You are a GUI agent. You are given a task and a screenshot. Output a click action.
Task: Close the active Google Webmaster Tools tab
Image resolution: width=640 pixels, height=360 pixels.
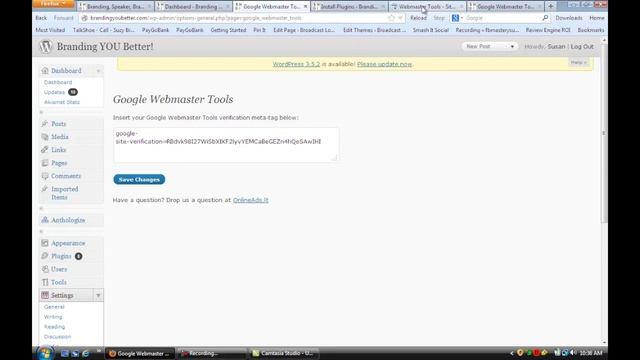tap(305, 7)
